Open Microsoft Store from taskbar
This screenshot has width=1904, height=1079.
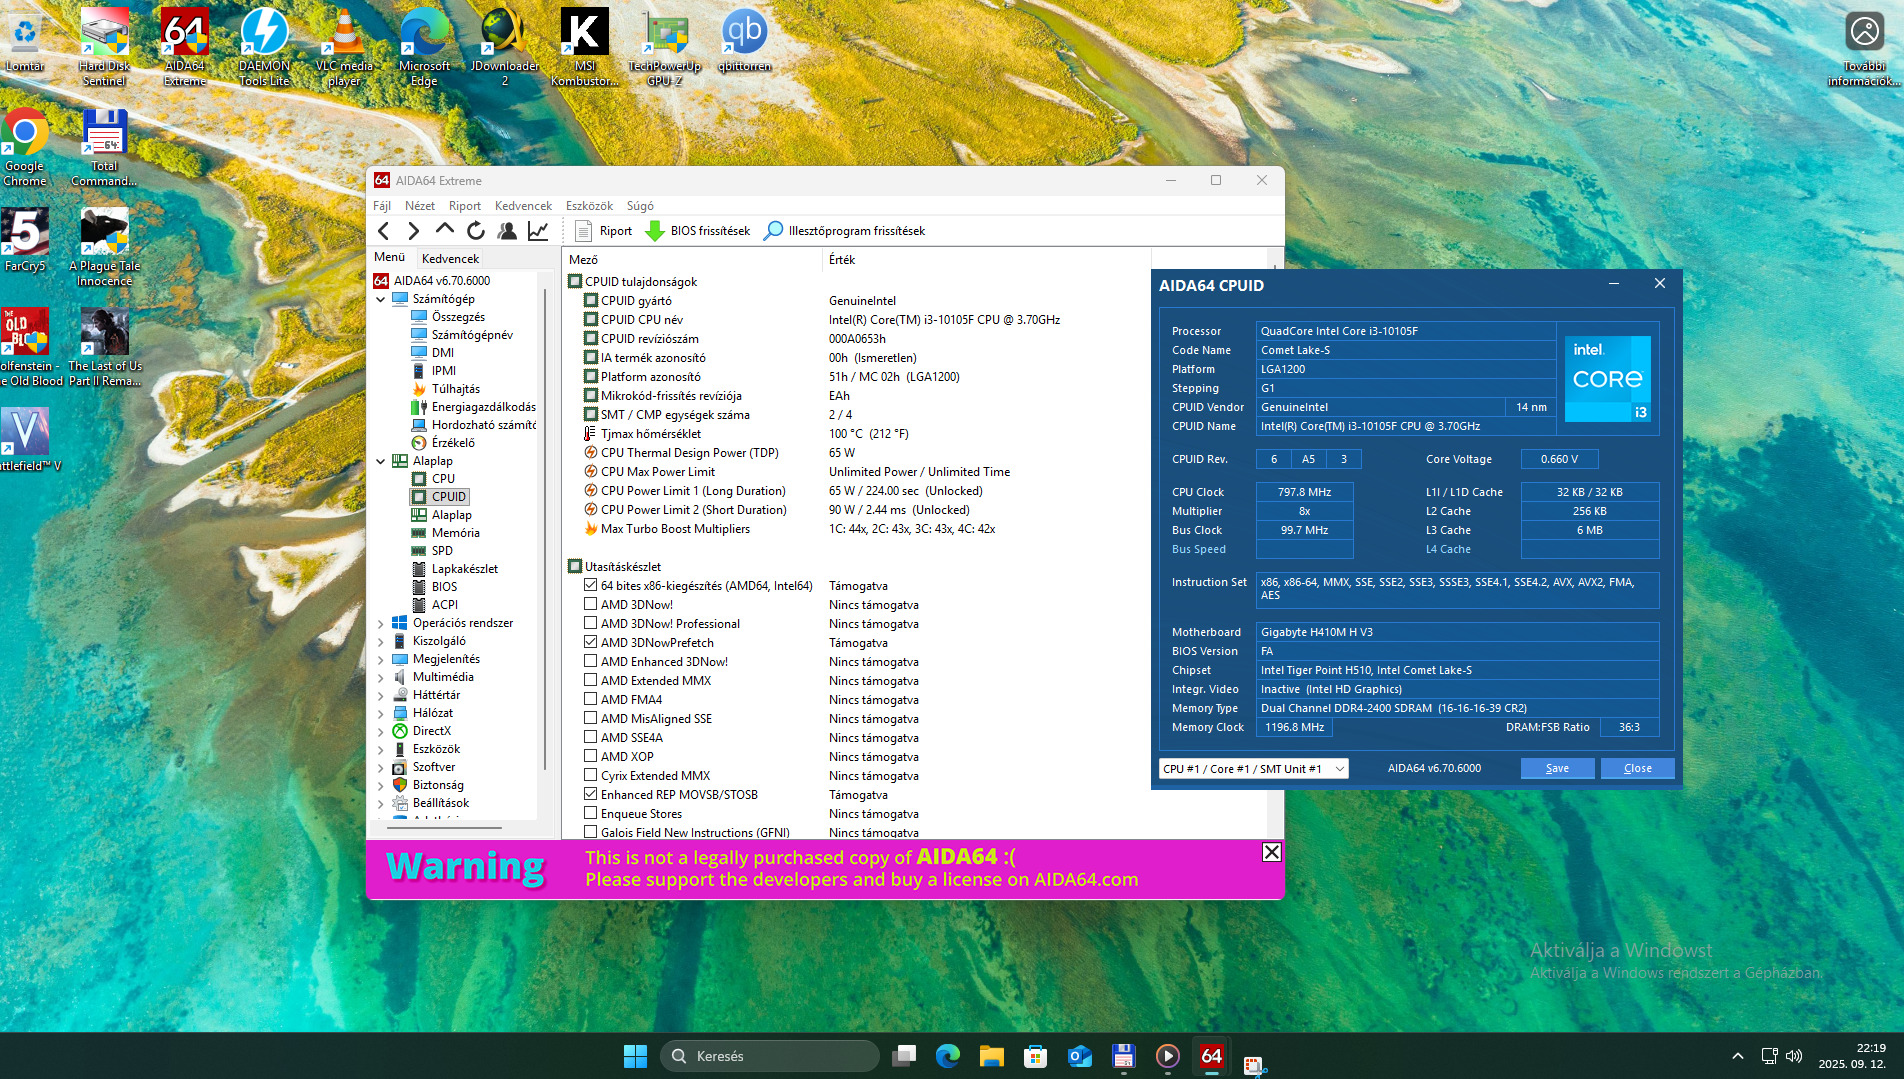tap(1036, 1056)
